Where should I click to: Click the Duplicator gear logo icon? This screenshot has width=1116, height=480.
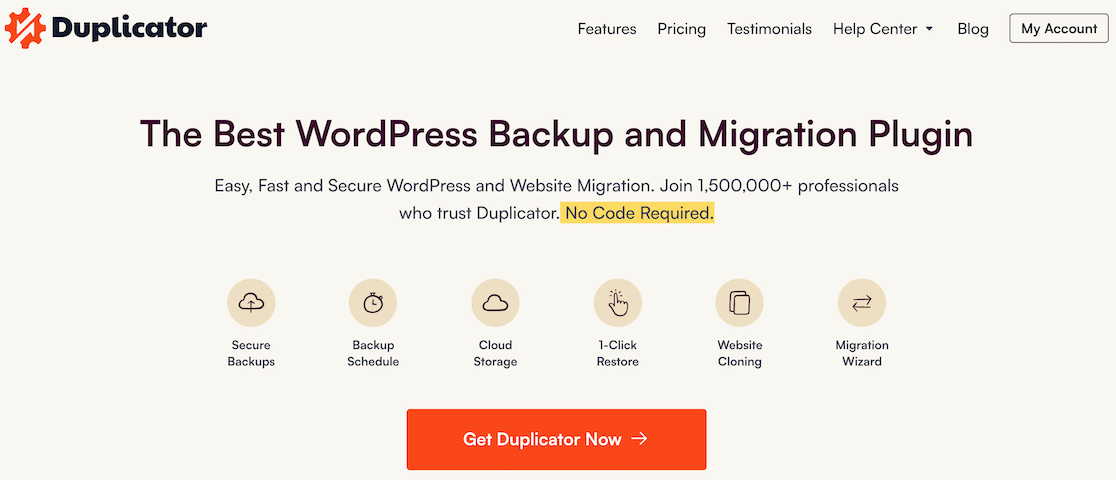point(25,28)
